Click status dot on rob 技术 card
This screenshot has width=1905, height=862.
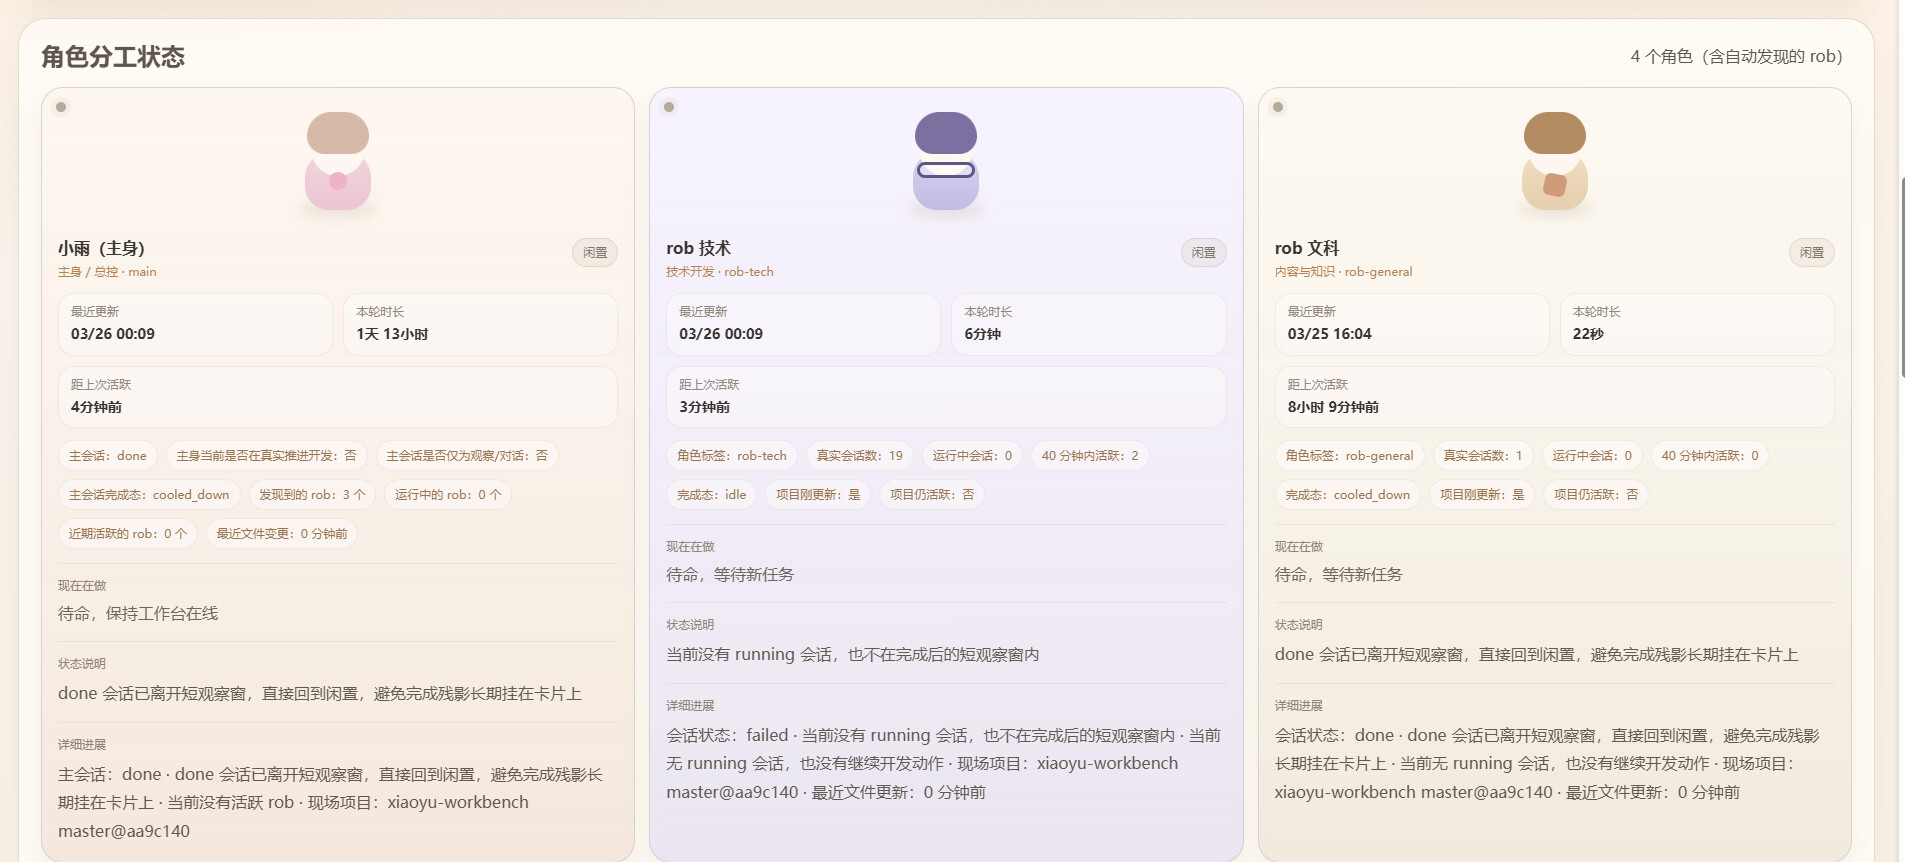669,107
